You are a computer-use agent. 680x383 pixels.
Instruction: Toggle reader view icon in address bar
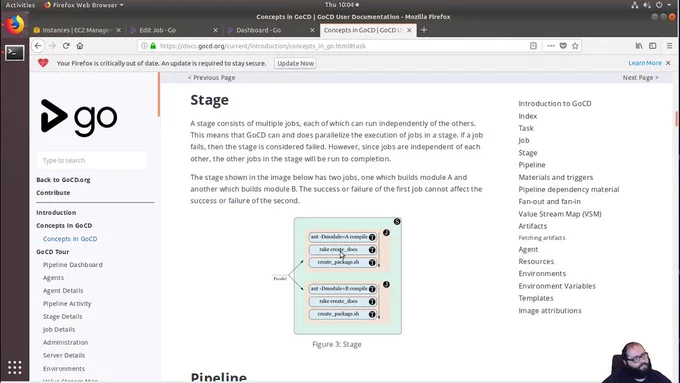coord(533,46)
